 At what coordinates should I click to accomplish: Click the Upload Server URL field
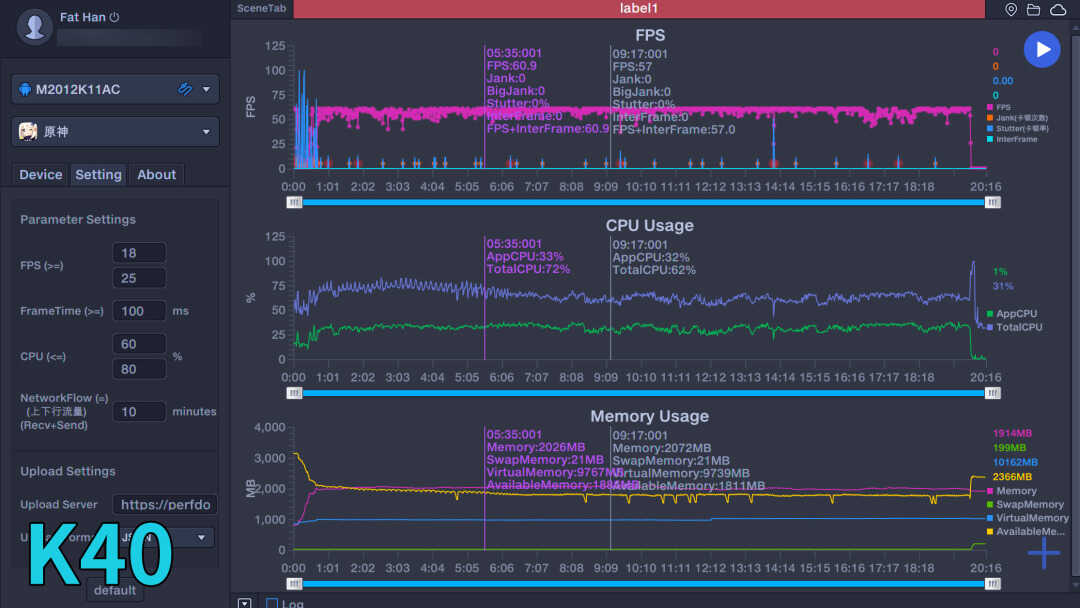(165, 505)
